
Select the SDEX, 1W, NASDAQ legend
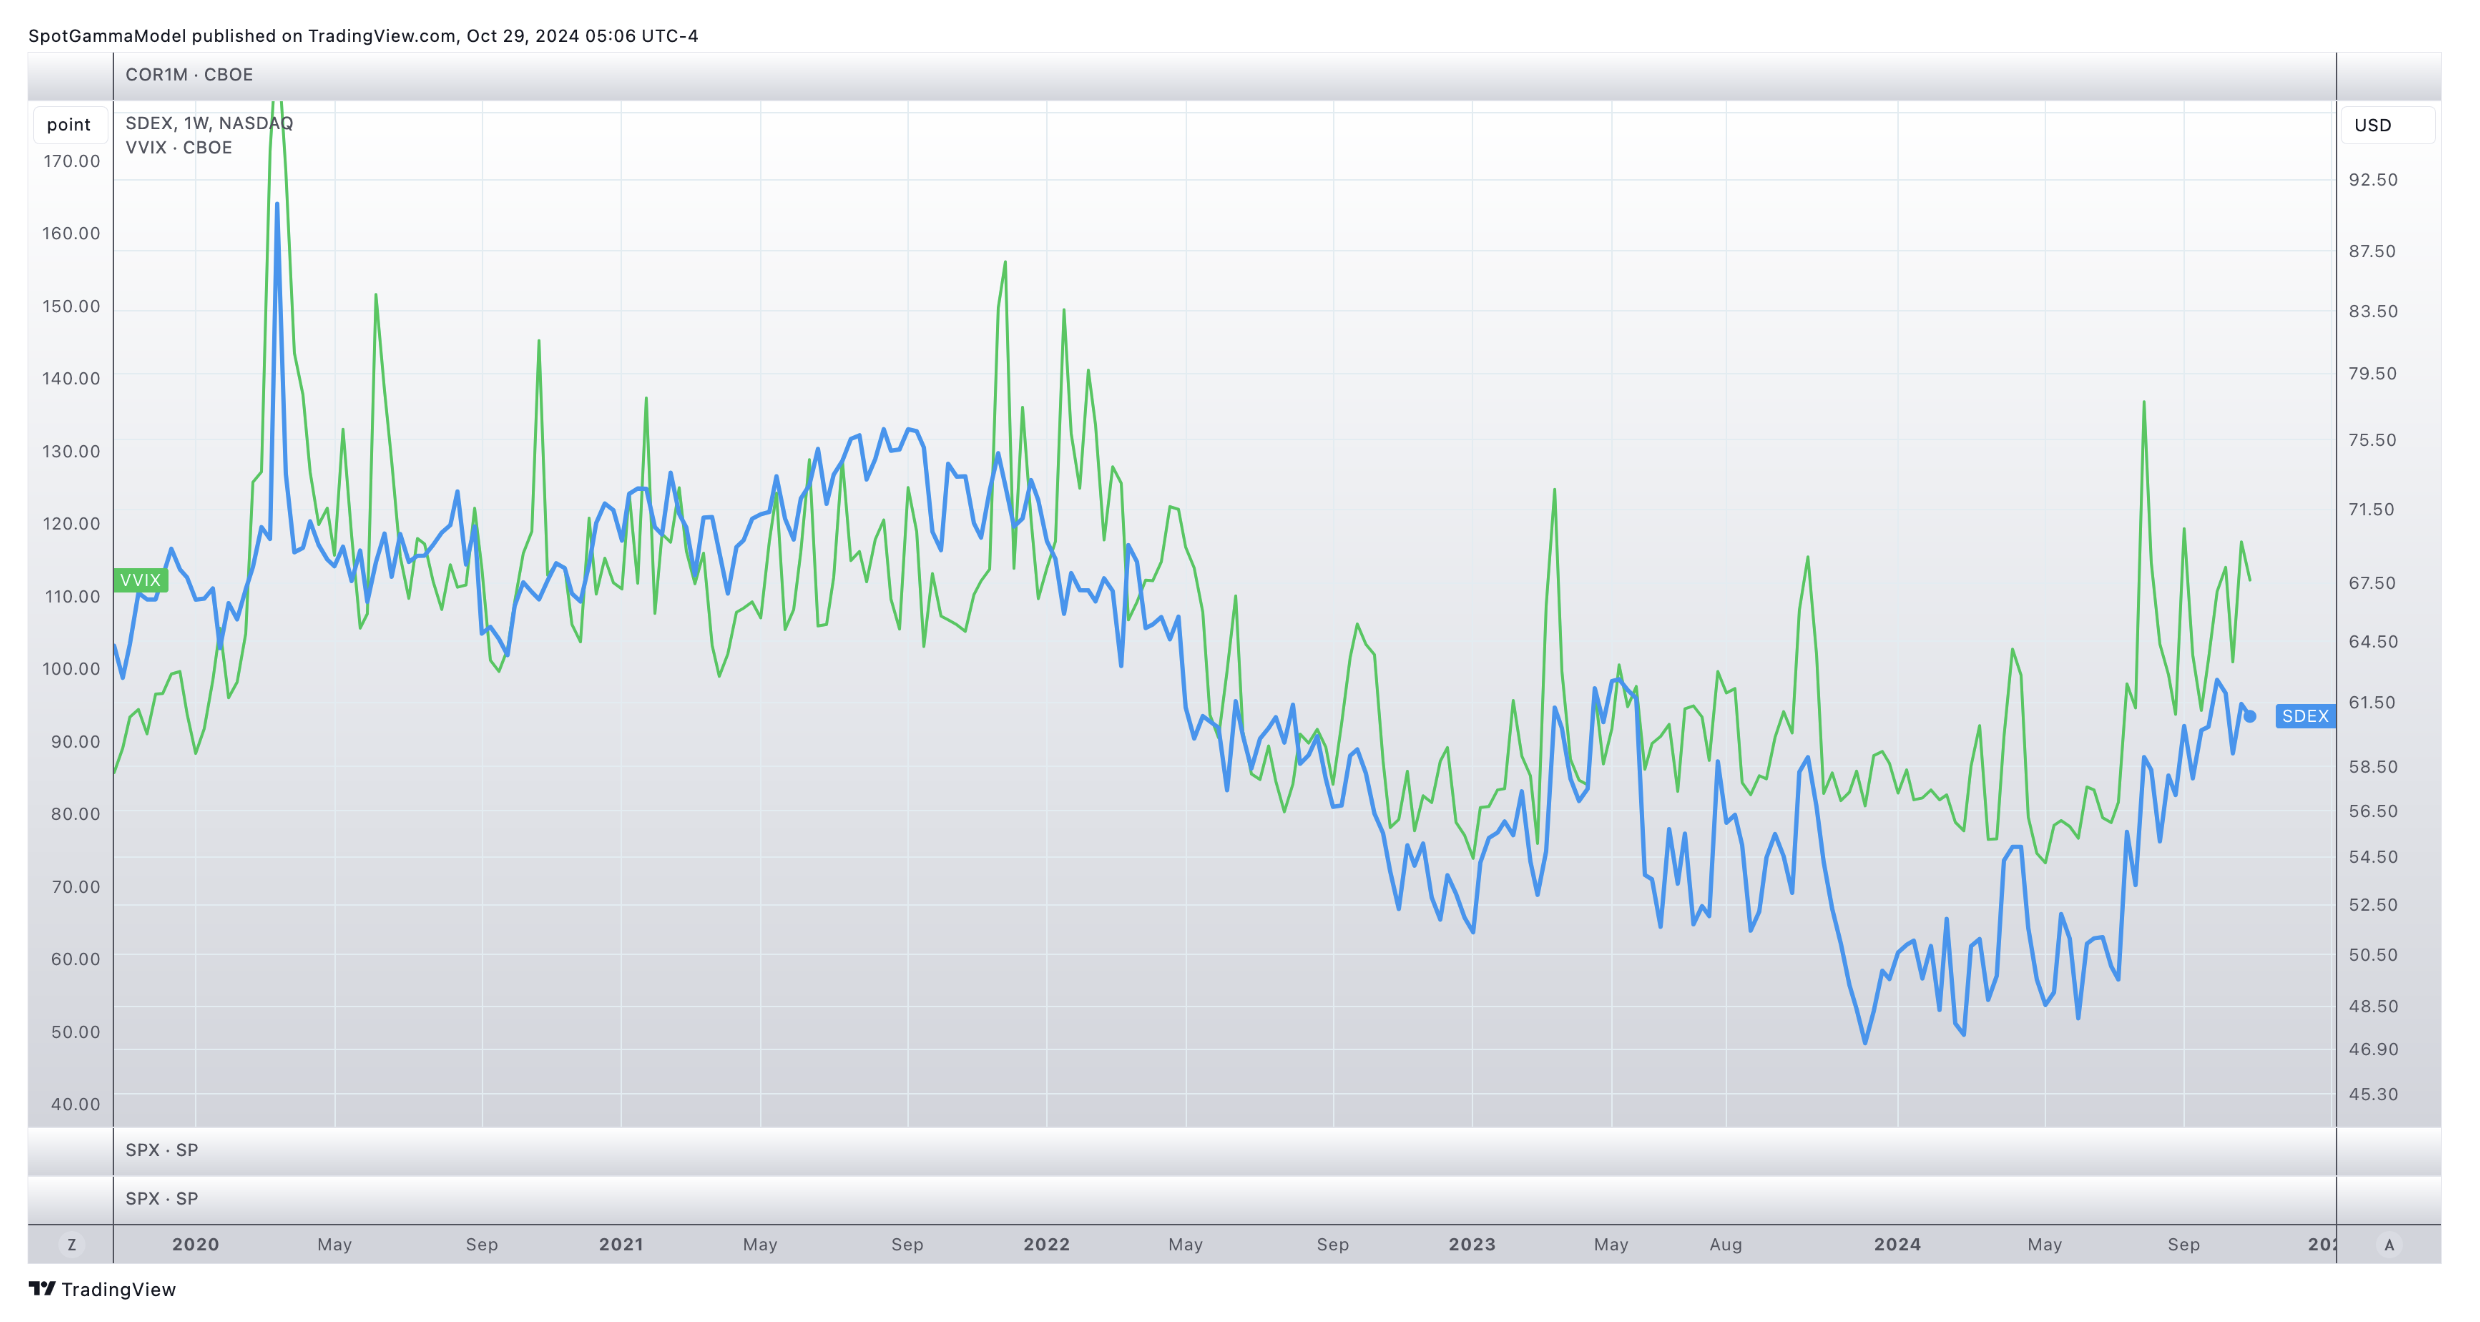coord(209,123)
